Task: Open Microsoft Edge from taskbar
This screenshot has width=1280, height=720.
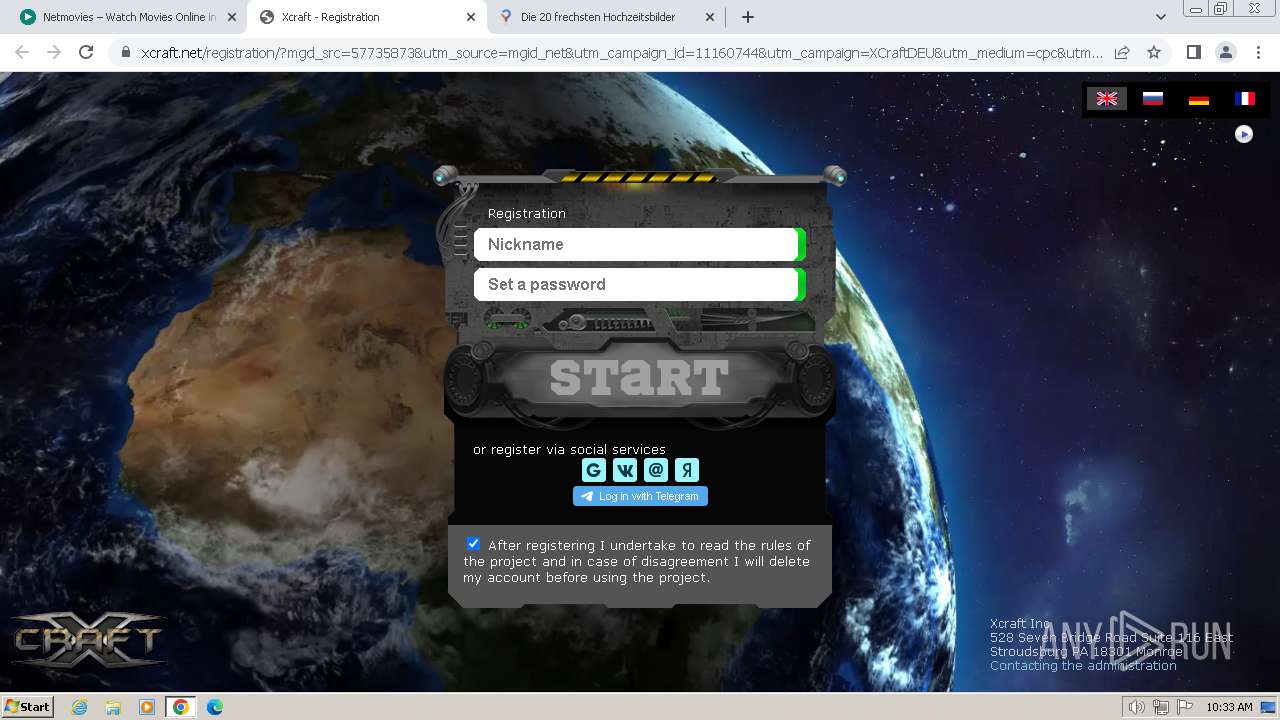Action: (x=215, y=707)
